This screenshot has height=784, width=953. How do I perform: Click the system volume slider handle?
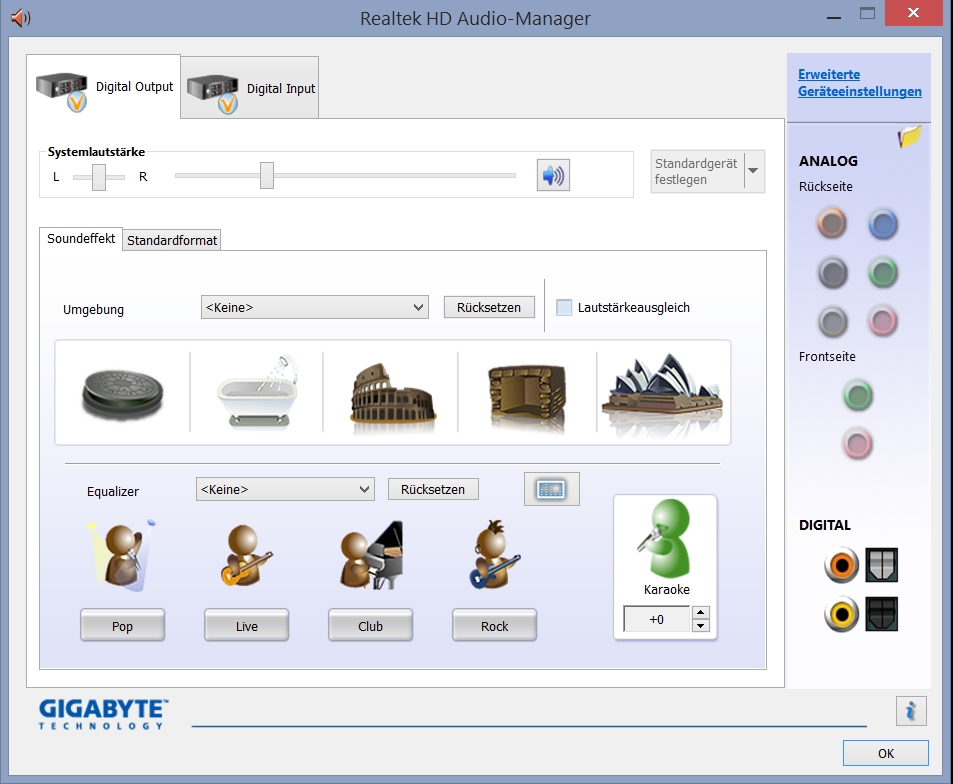pos(267,176)
